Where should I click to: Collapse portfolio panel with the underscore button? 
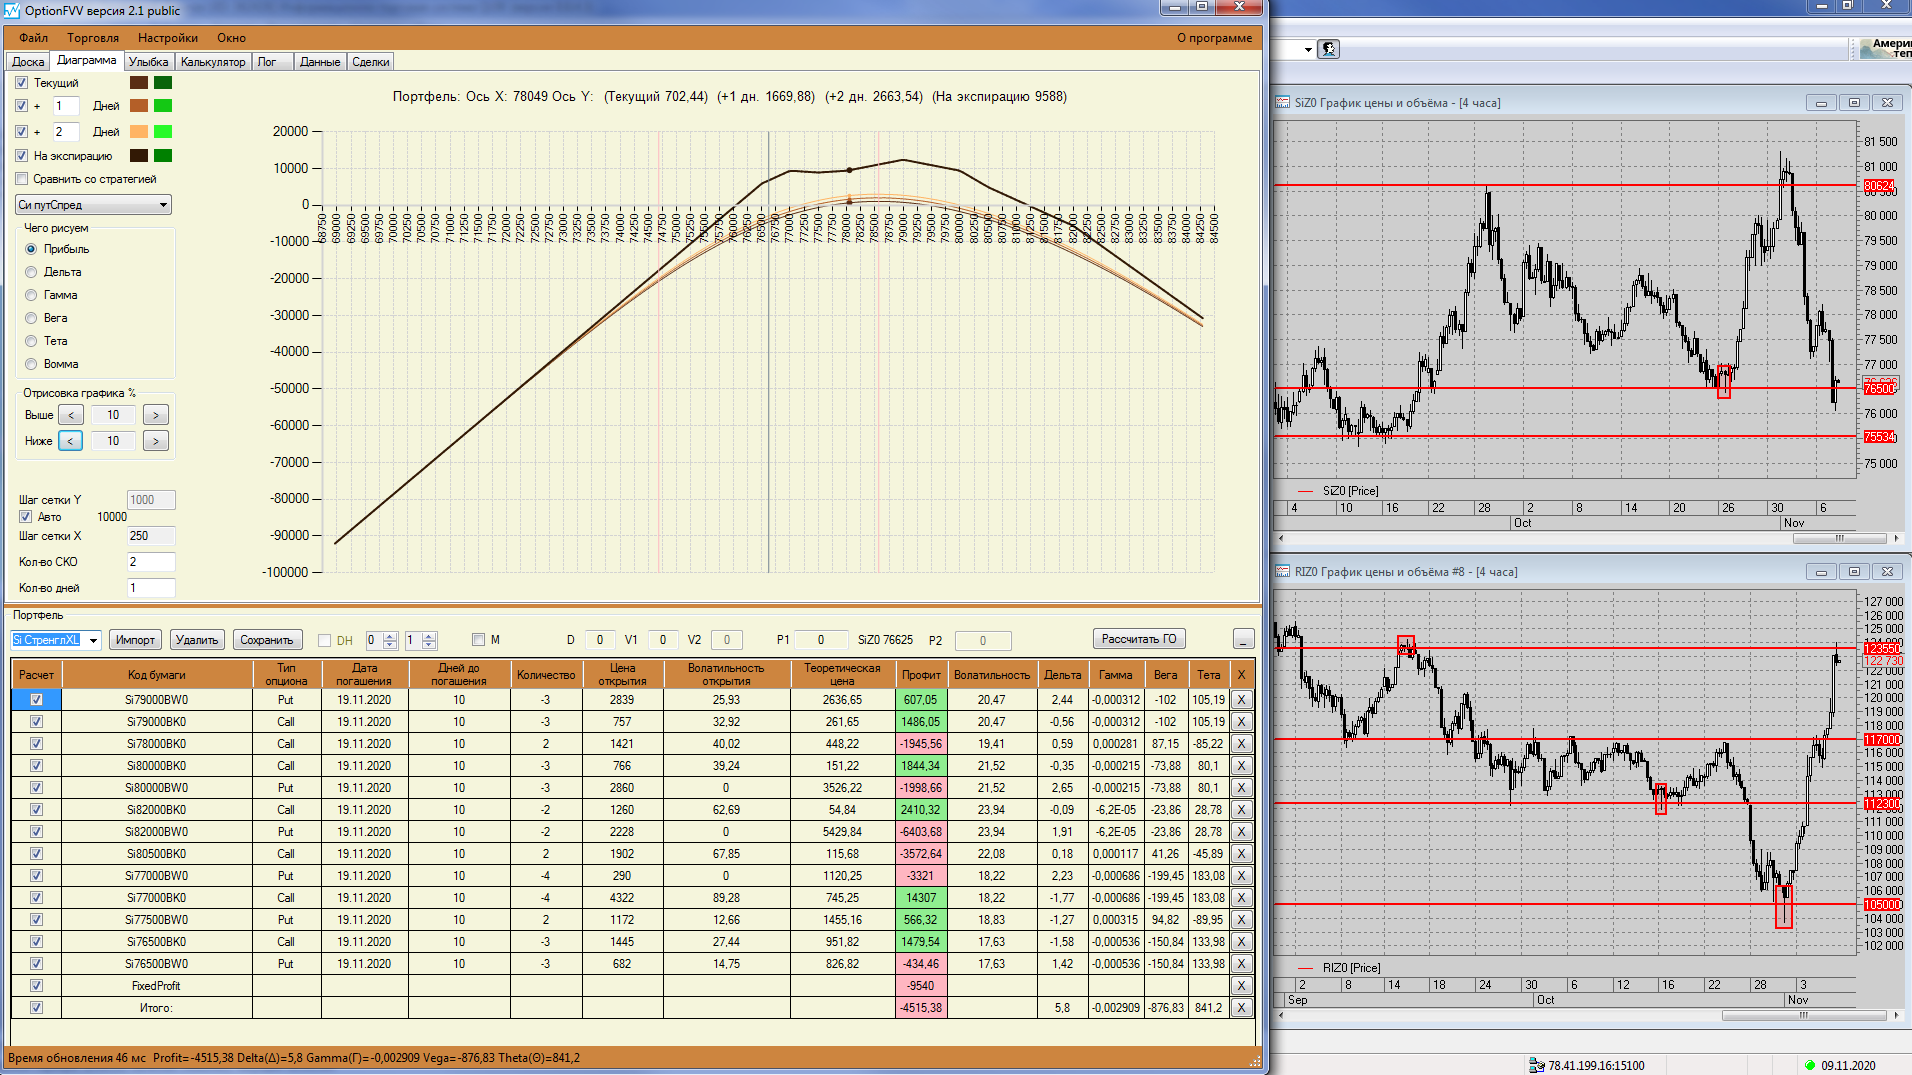1243,639
